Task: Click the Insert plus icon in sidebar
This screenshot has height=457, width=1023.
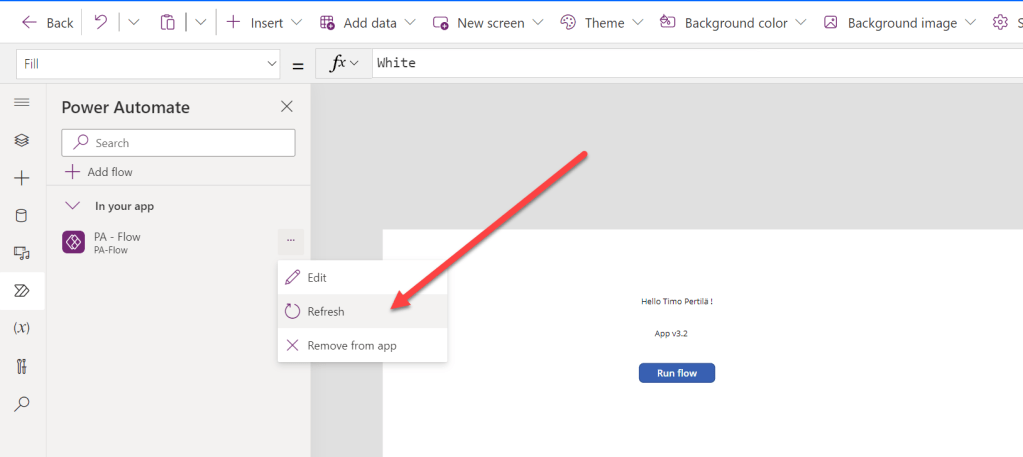Action: (22, 178)
